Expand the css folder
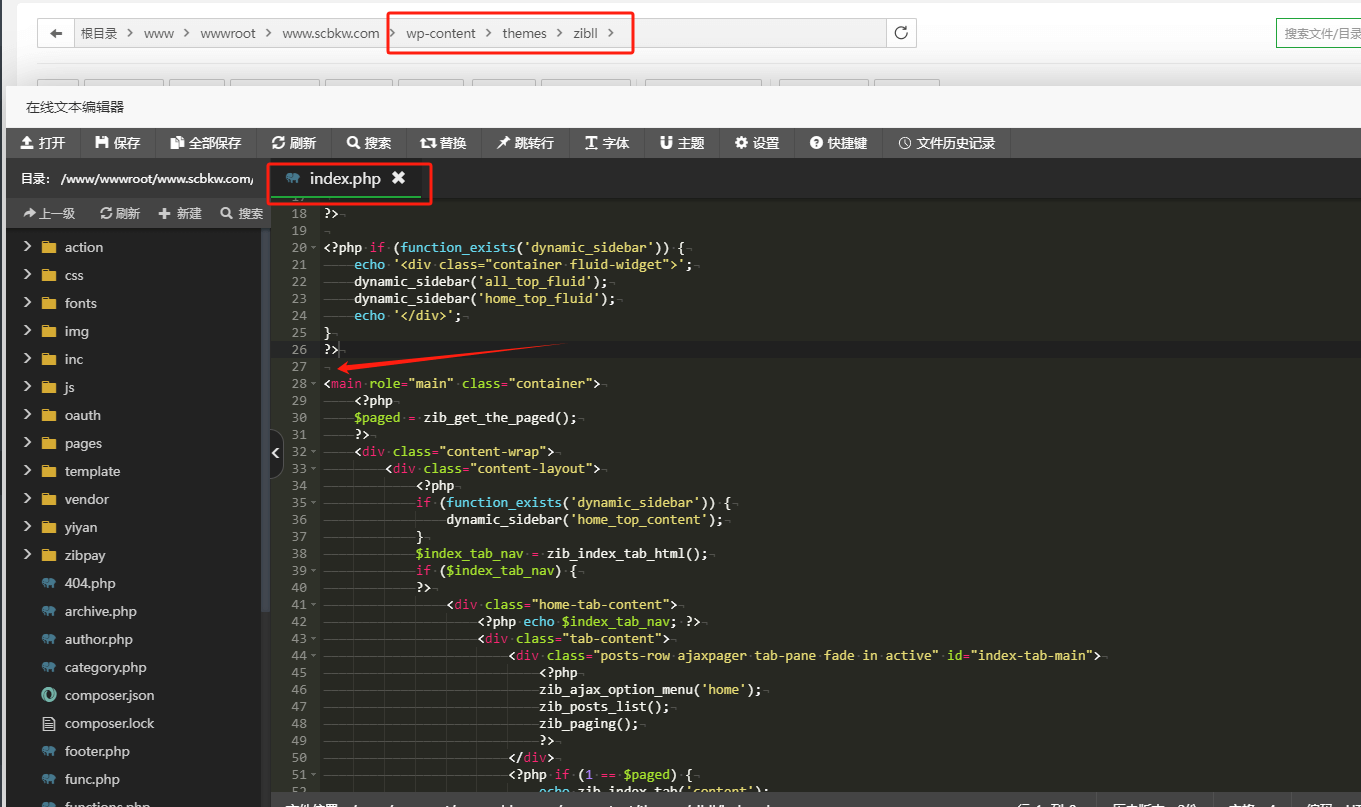This screenshot has height=807, width=1361. tap(27, 275)
